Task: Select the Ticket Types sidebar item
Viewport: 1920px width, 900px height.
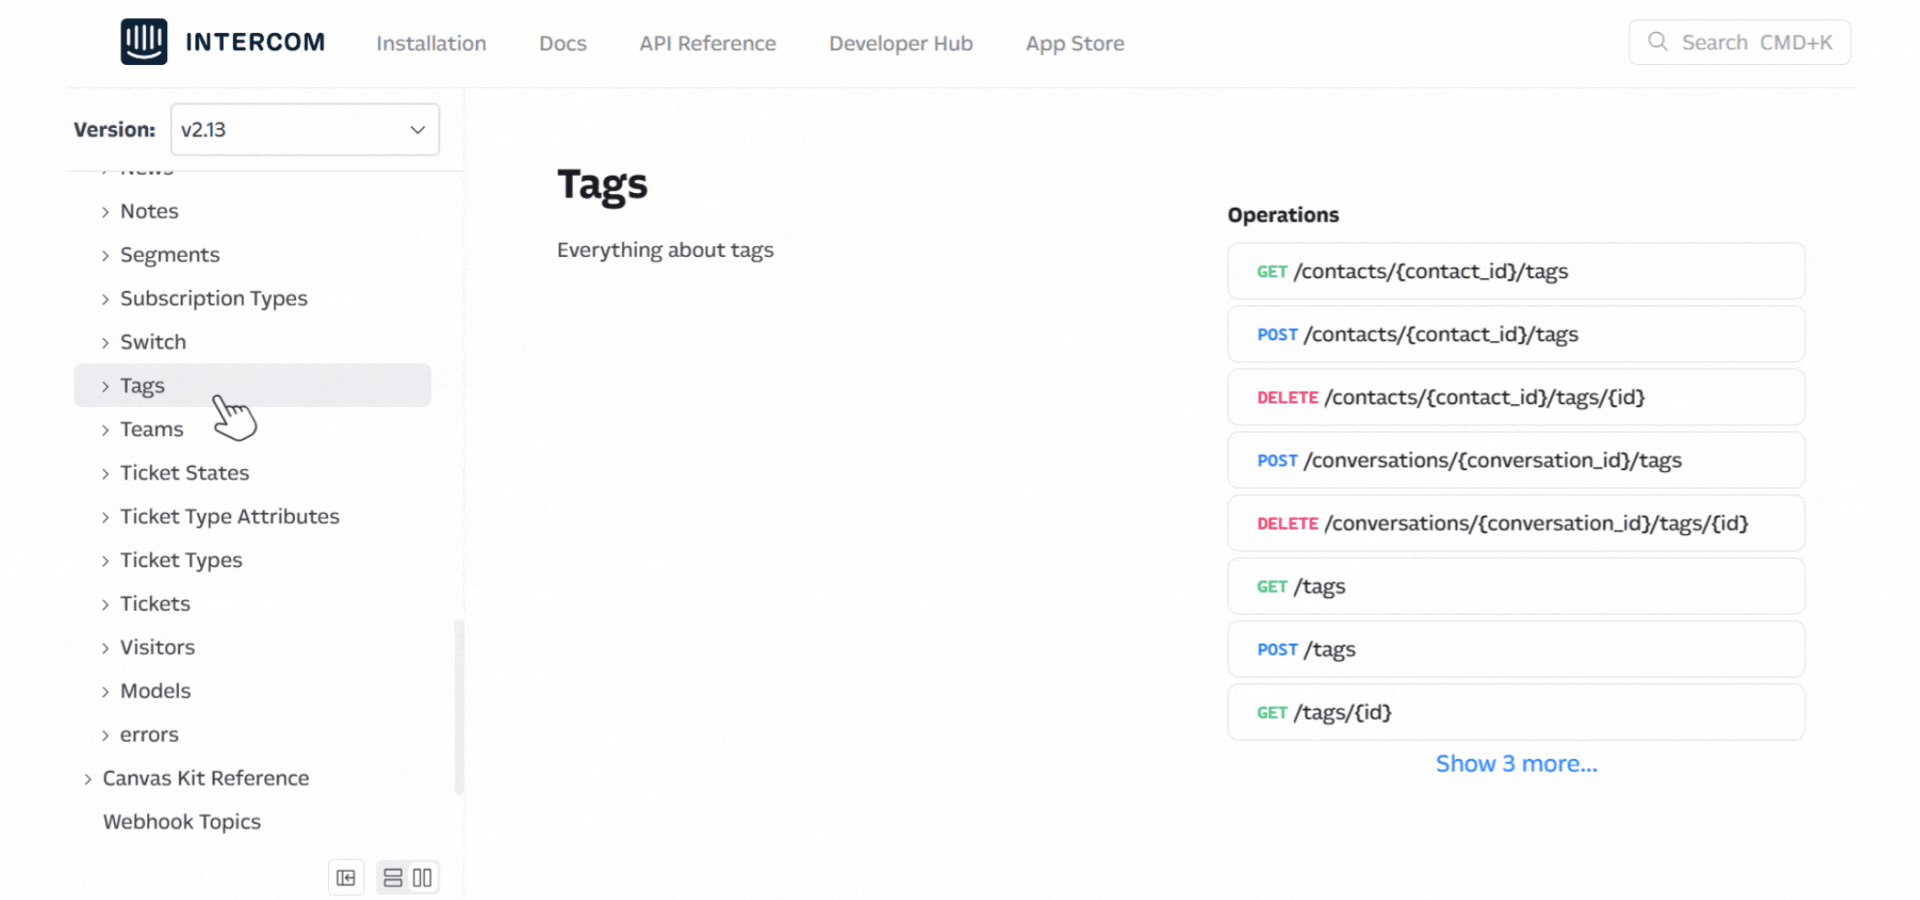Action: (181, 560)
